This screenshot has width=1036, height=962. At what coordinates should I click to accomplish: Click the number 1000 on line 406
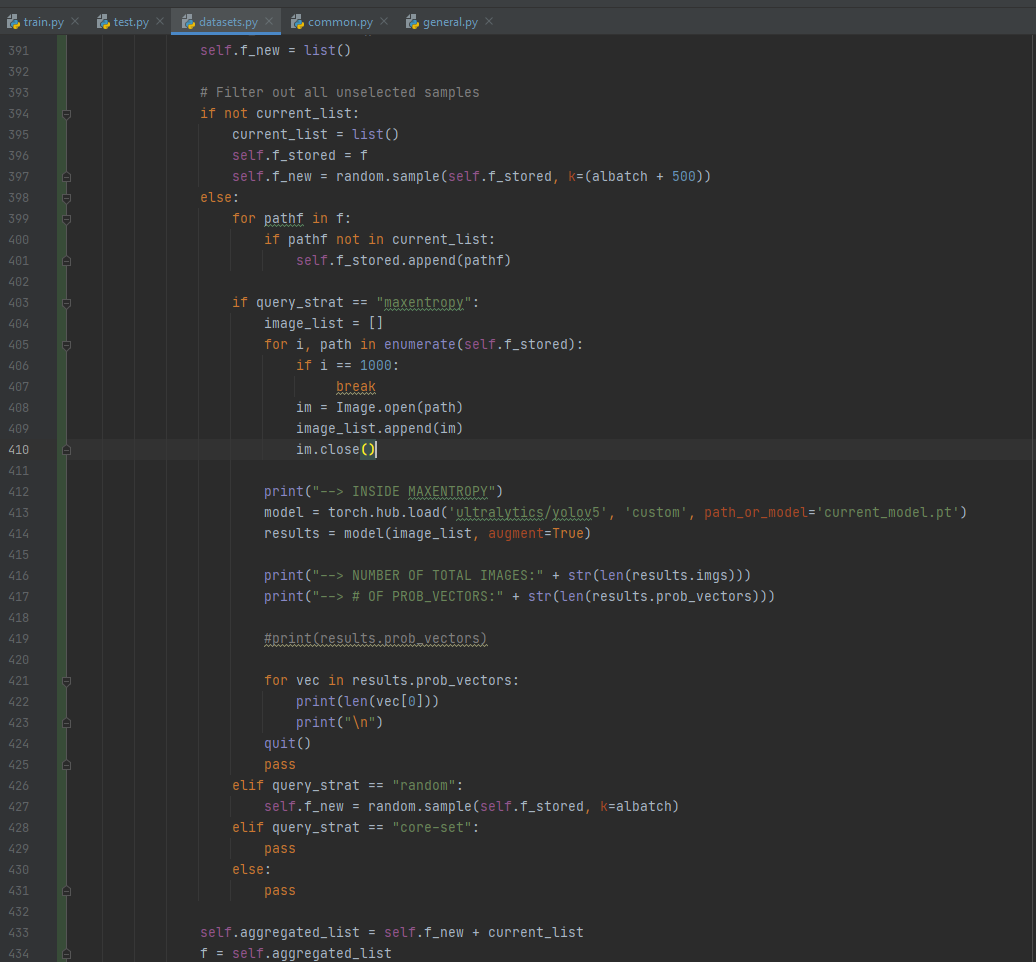click(x=375, y=365)
